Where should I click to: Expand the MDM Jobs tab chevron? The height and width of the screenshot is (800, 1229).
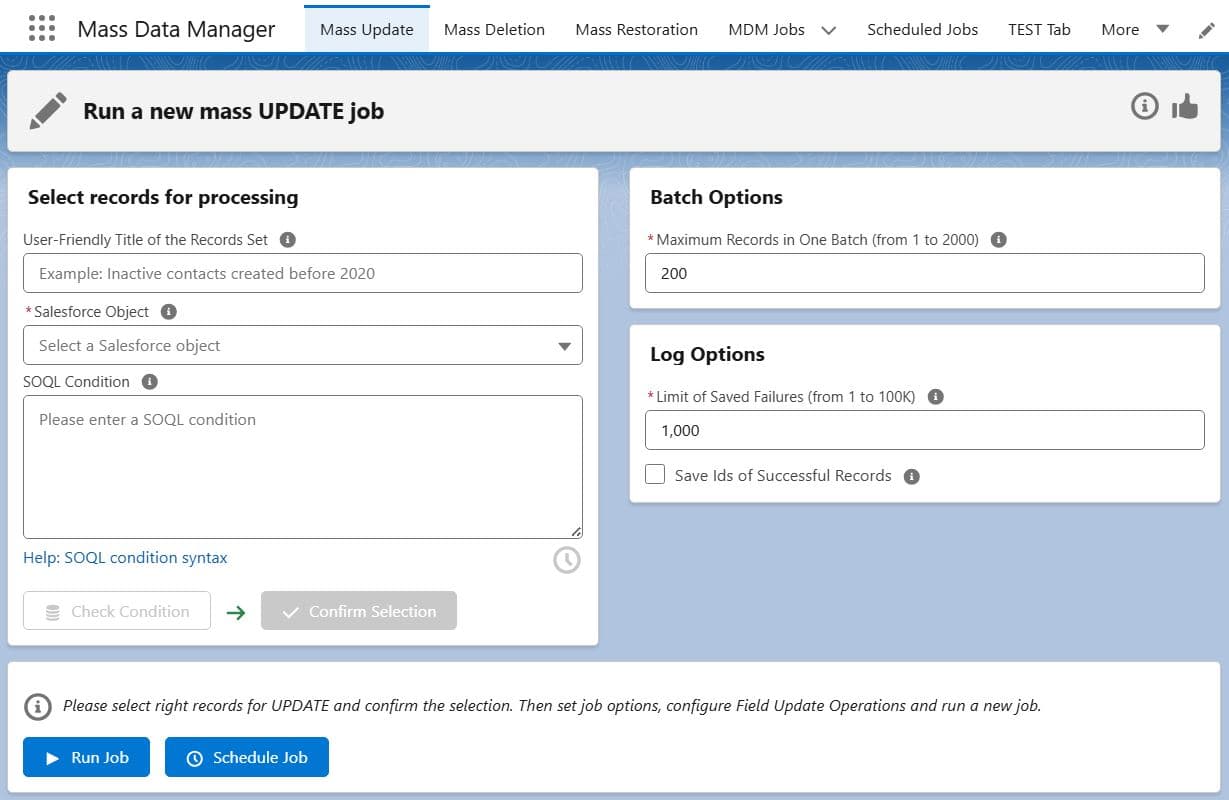pos(828,30)
